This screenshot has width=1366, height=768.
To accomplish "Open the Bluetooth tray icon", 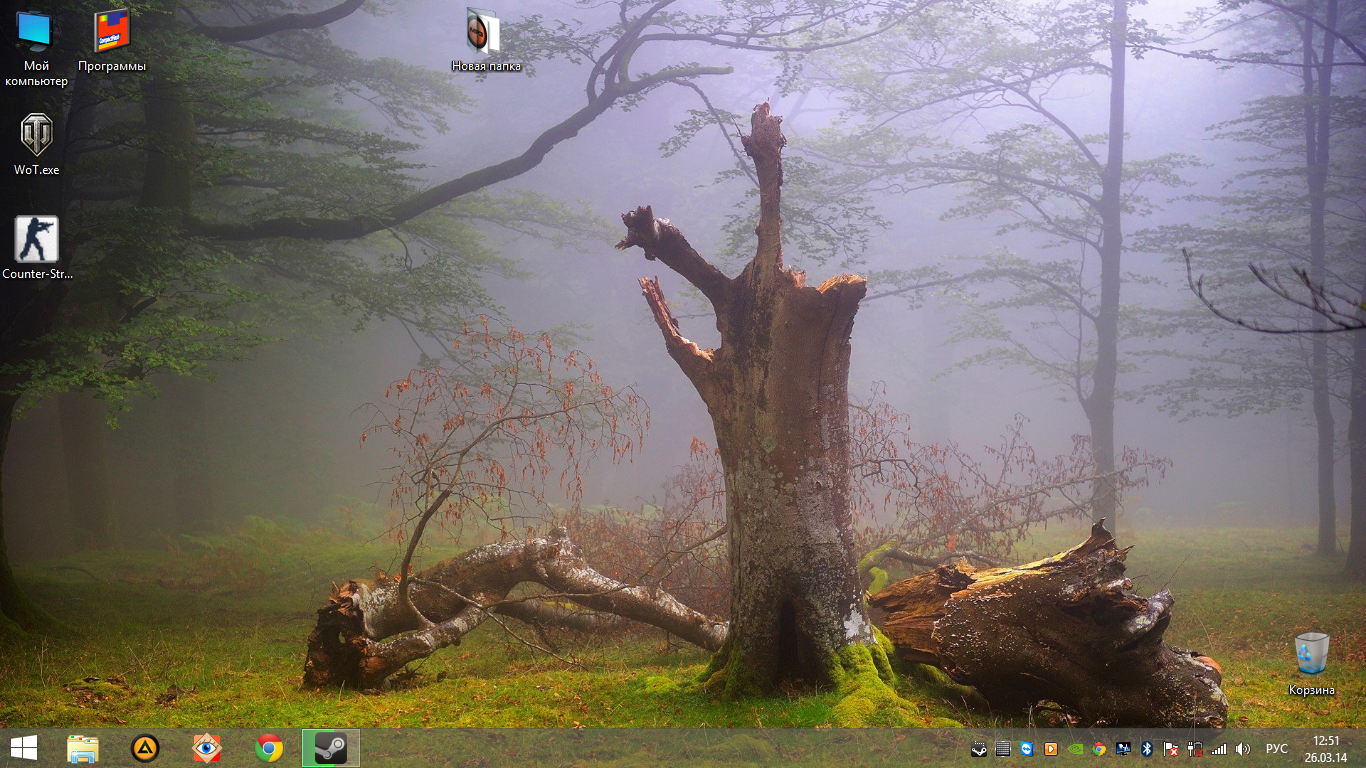I will [1147, 749].
